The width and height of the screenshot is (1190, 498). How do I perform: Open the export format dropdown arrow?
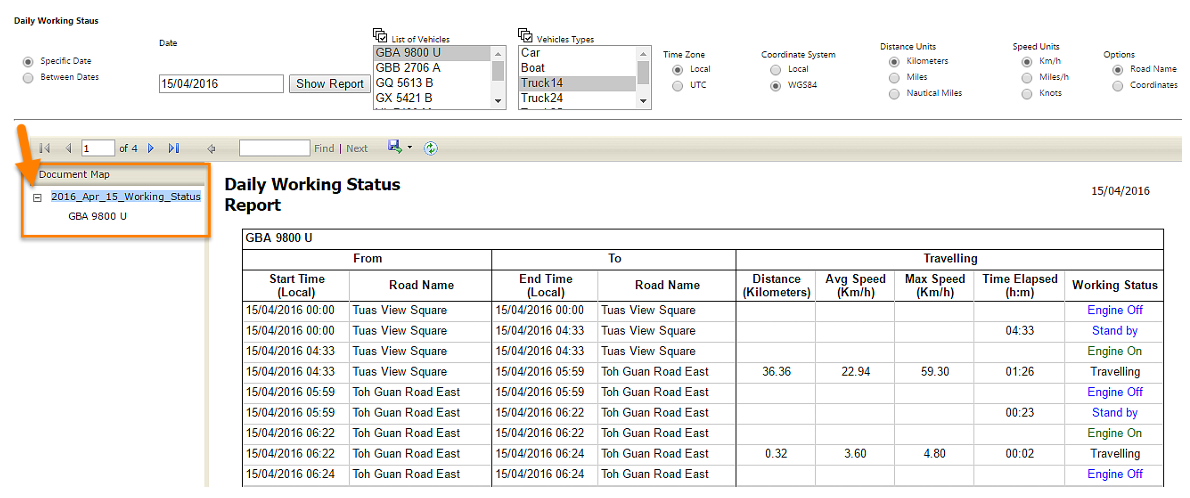pos(410,148)
